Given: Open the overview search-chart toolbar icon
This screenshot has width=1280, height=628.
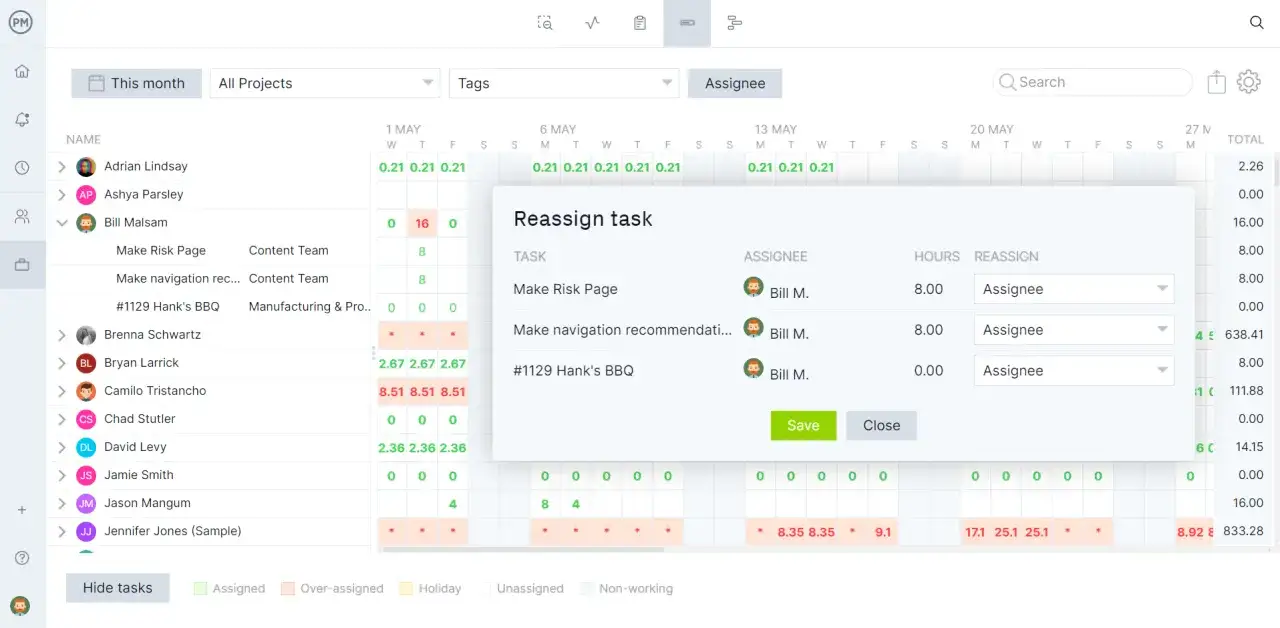Looking at the screenshot, I should pos(545,23).
